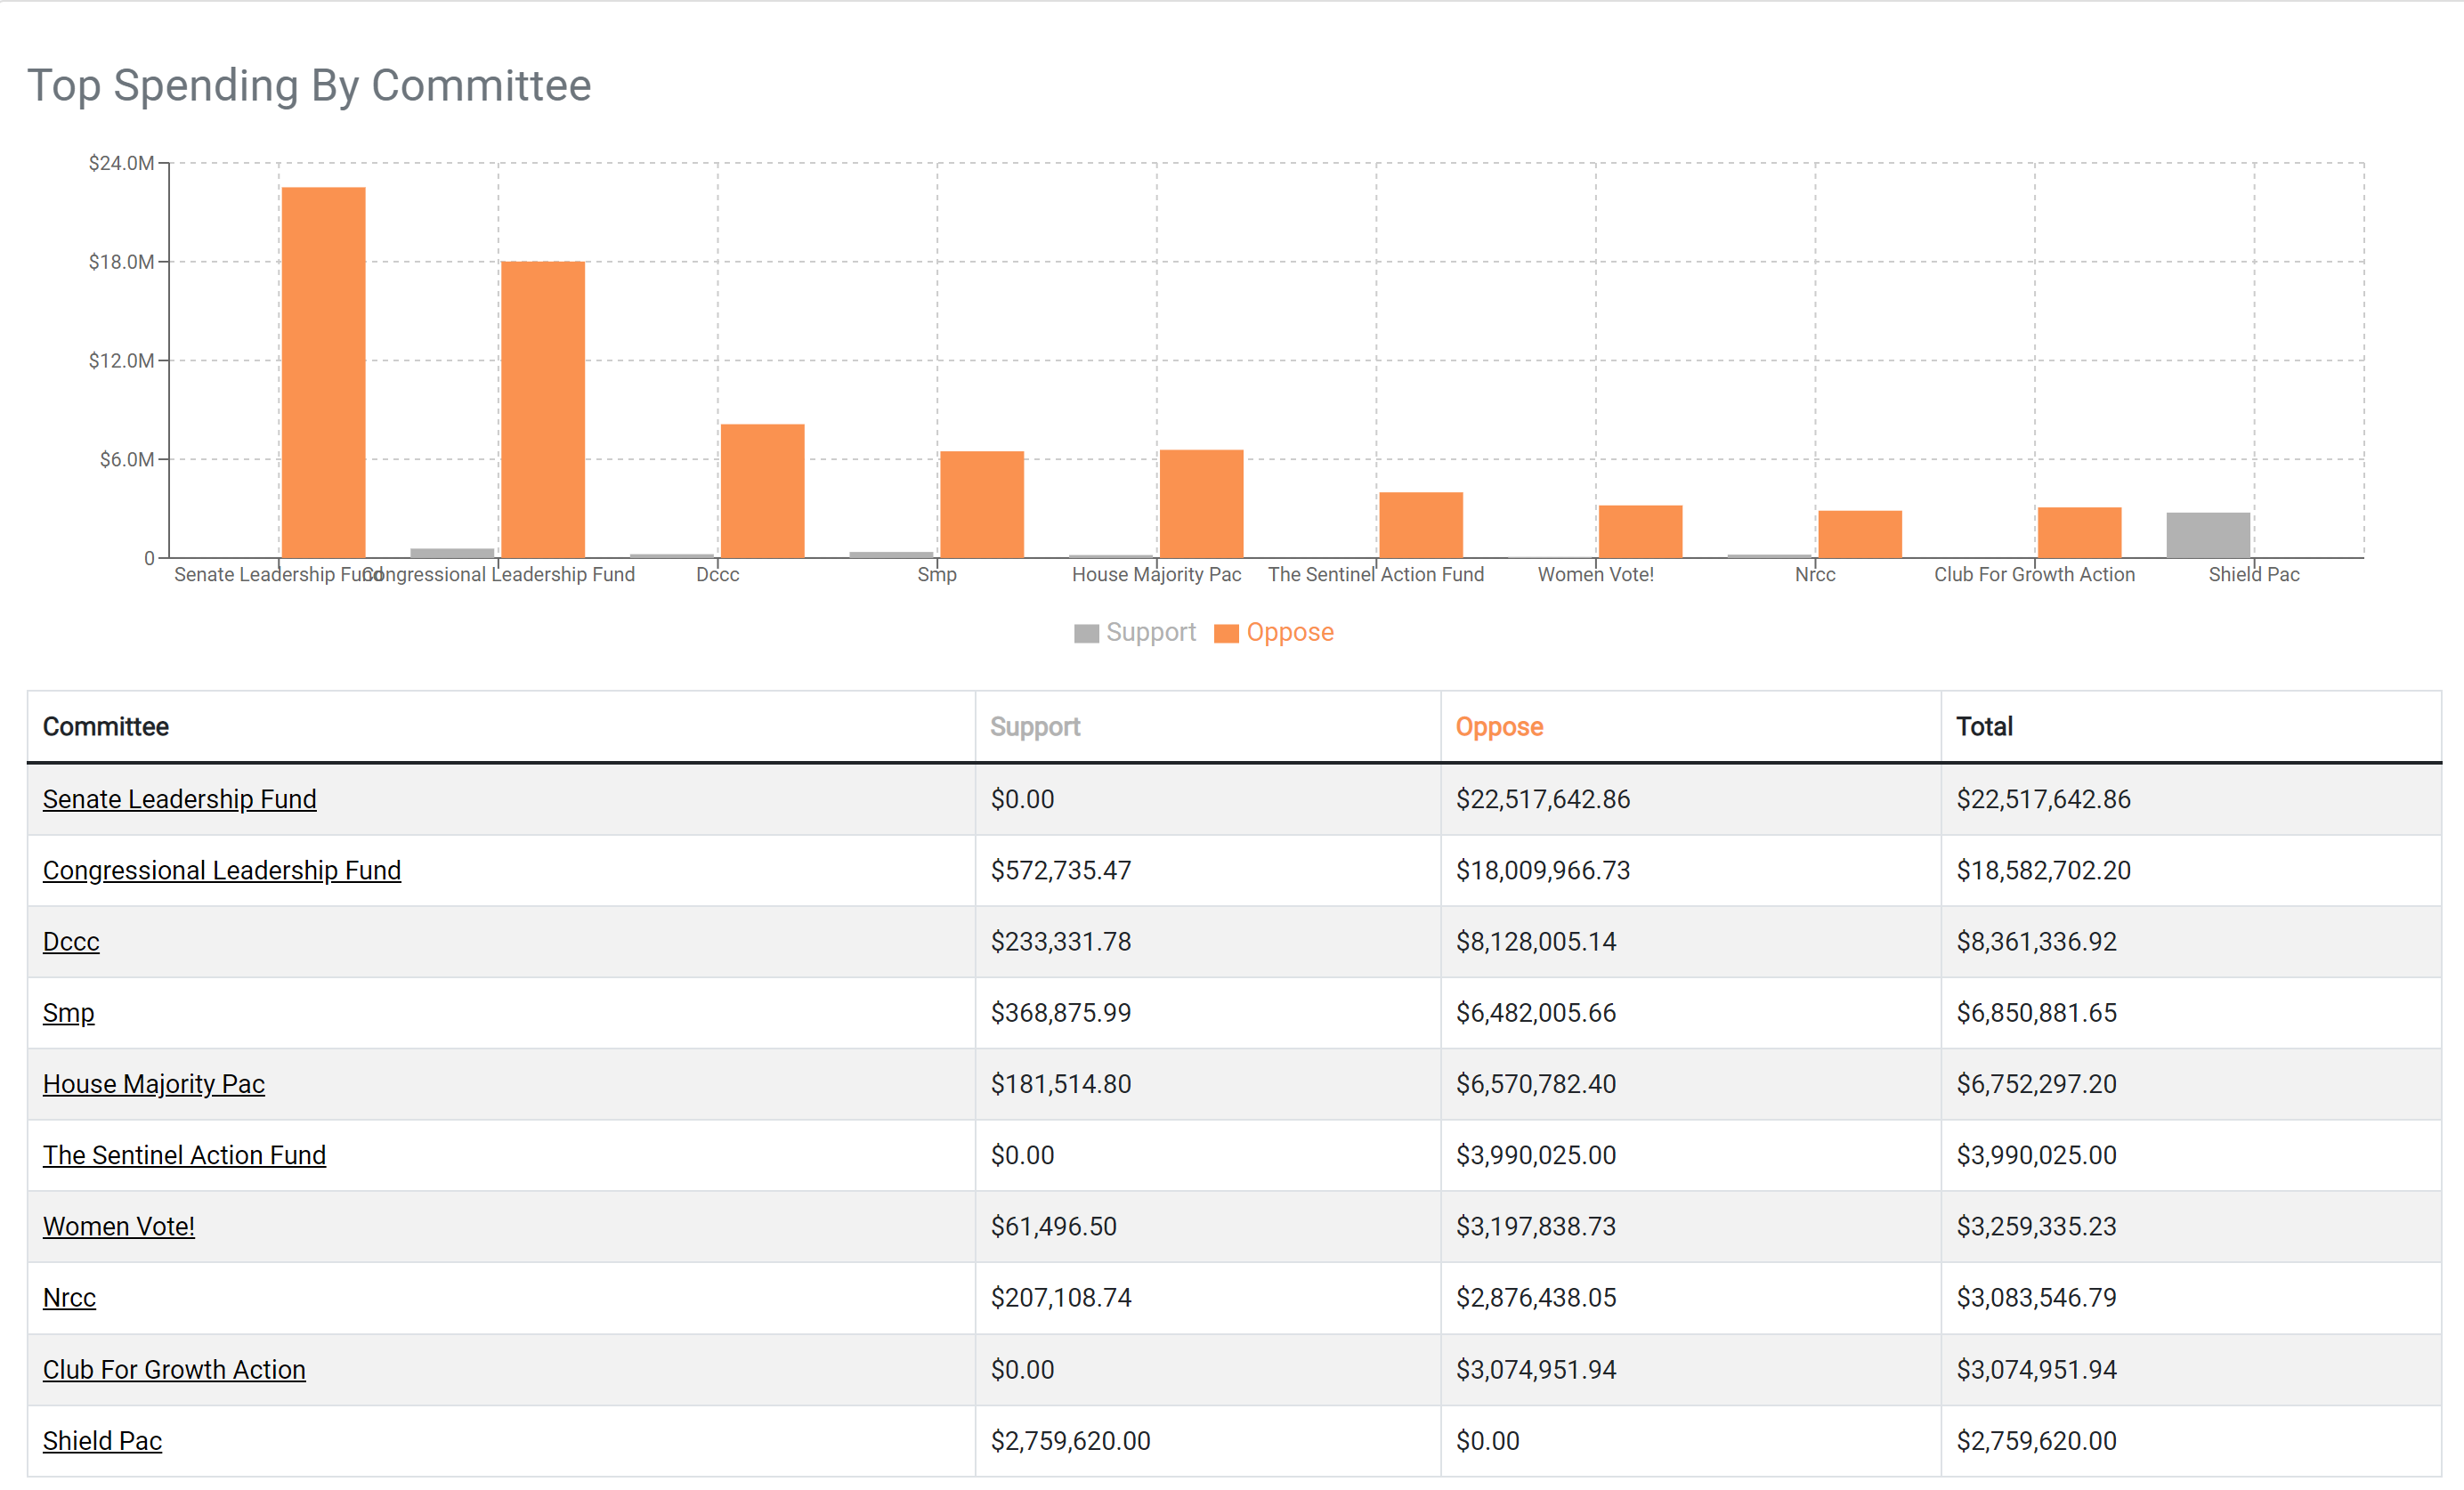Select the Women Vote! oppose bar

coord(1640,531)
